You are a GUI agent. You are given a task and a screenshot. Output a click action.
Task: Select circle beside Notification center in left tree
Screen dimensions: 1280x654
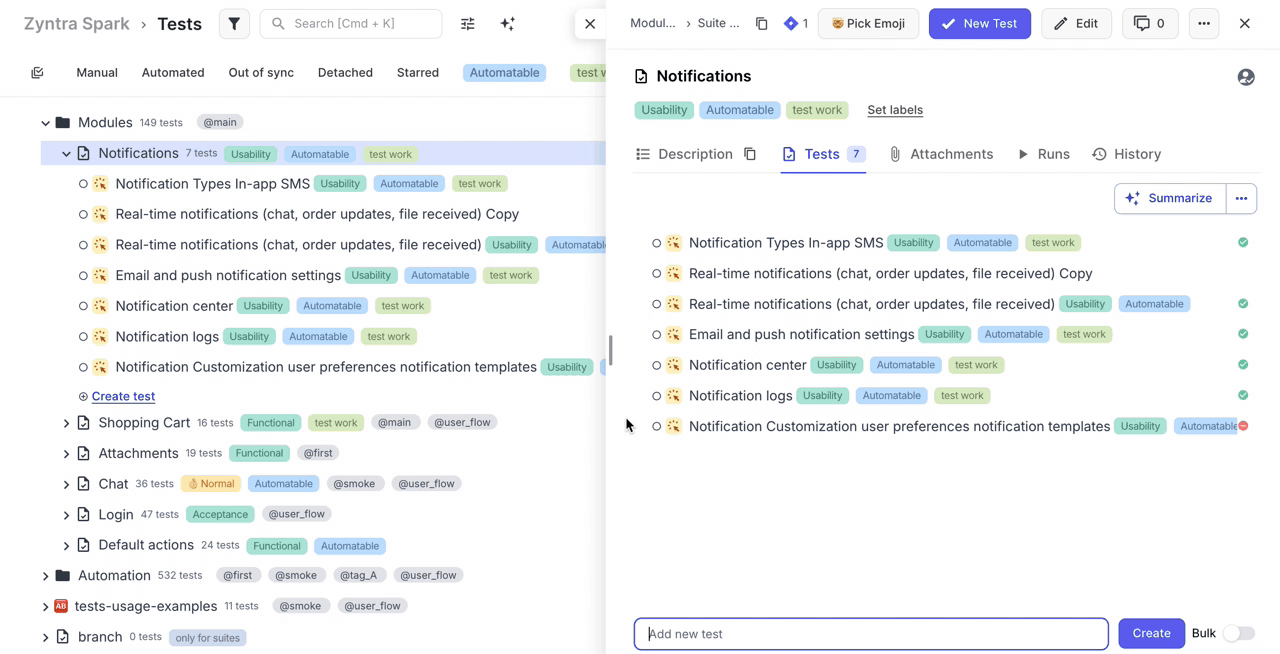pyautogui.click(x=83, y=306)
